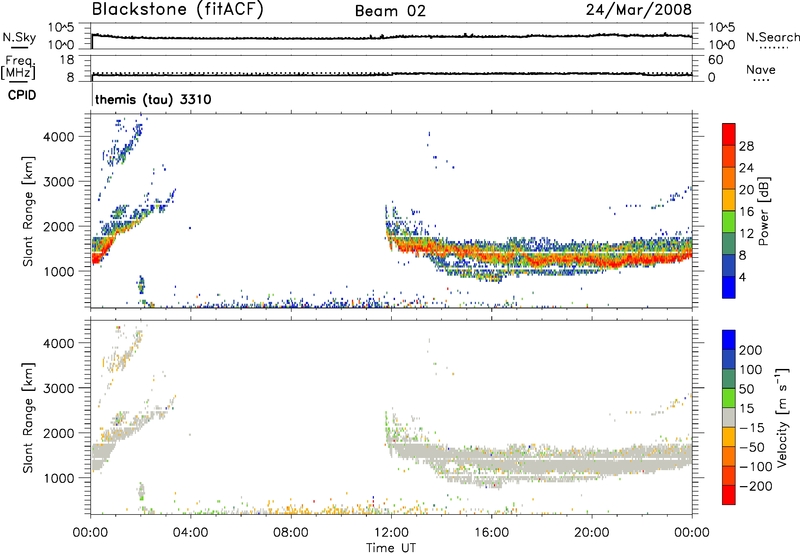Image resolution: width=800 pixels, height=554 pixels.
Task: Click the '60' tick on the Nave axis
Action: point(716,60)
